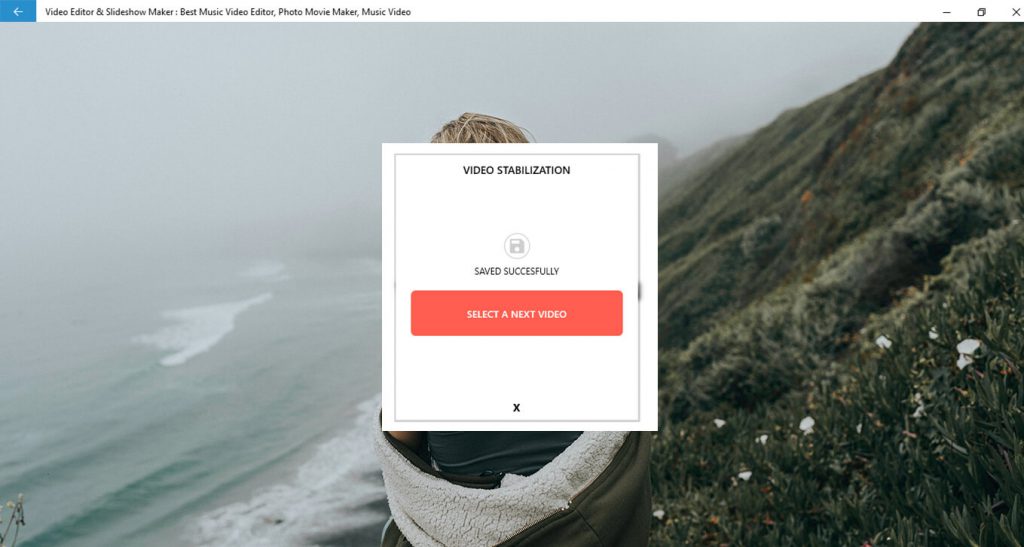
Task: Go back using the title bar arrow
Action: 18,11
